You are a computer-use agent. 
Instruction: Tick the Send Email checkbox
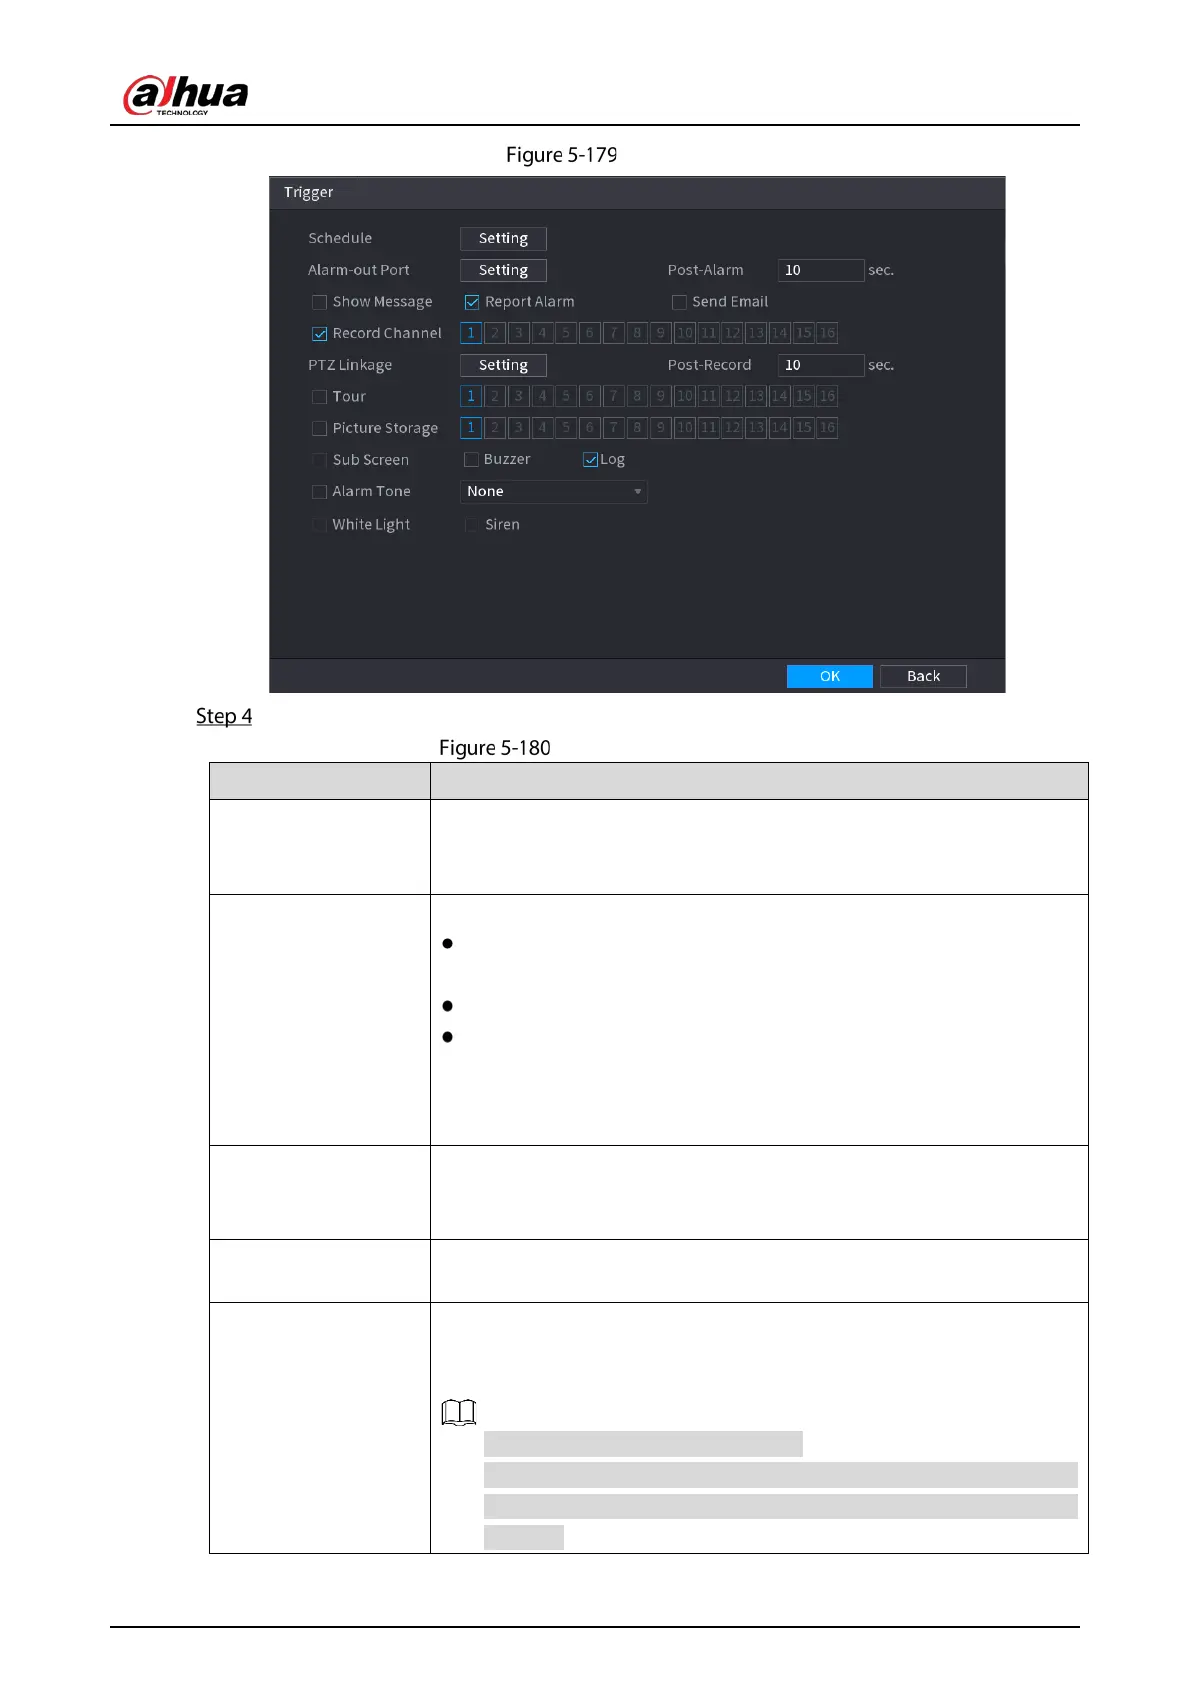pyautogui.click(x=679, y=302)
